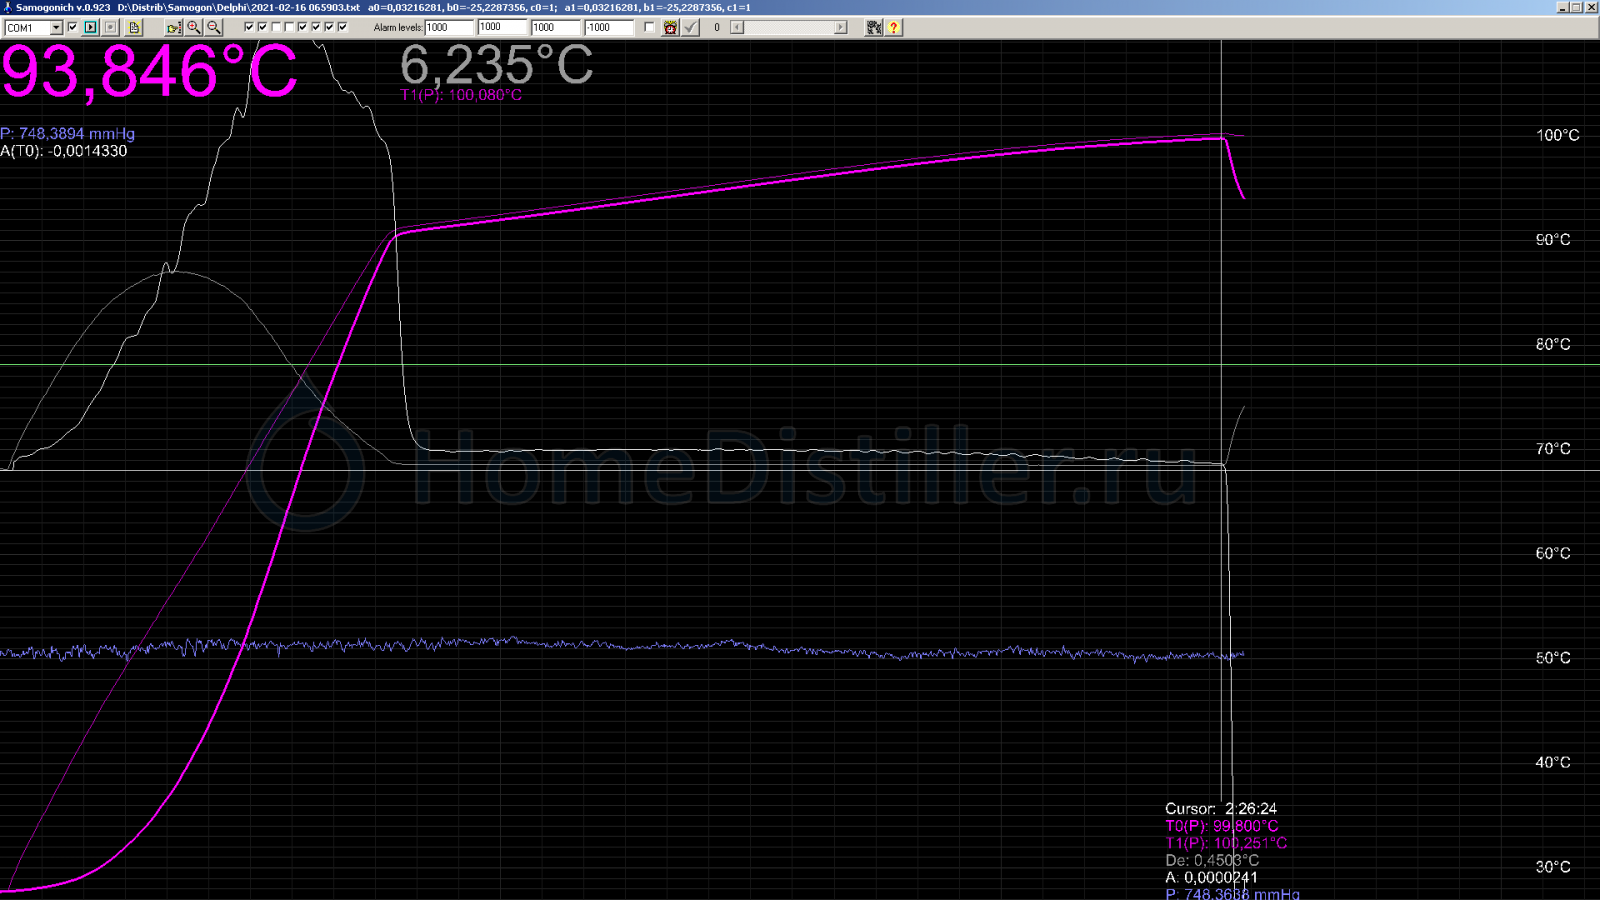The image size is (1600, 900).
Task: Toggle the sixth of eight curve checkboxes
Action: point(316,27)
